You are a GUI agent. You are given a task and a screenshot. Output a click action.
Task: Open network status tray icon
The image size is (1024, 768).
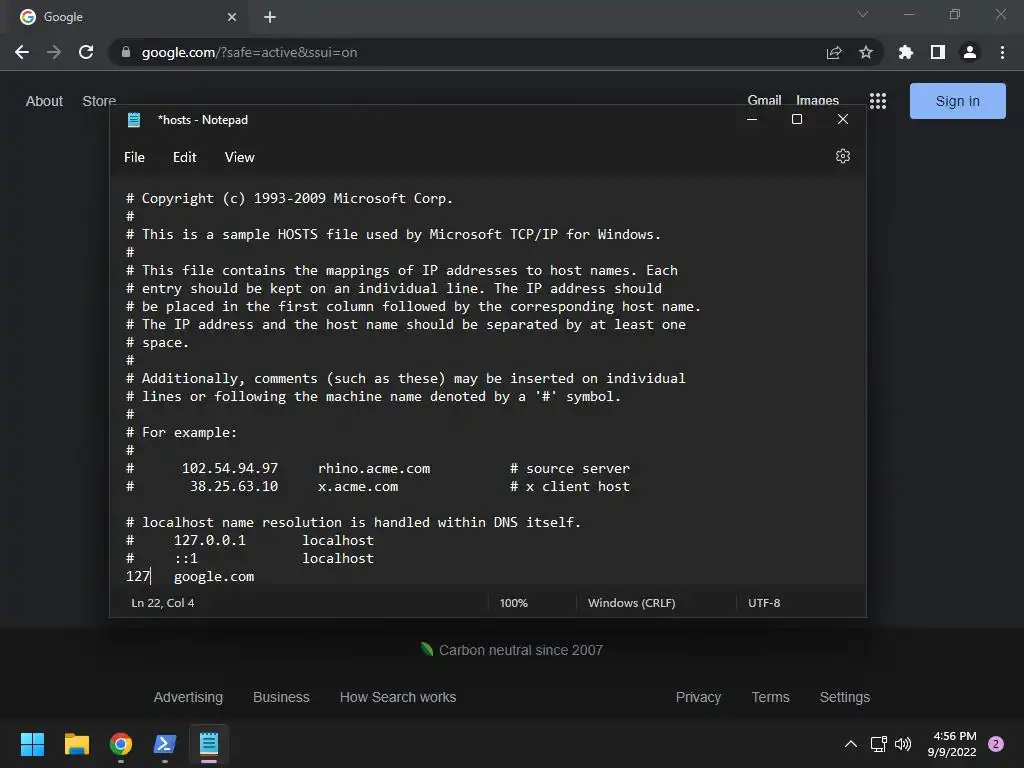coord(878,744)
